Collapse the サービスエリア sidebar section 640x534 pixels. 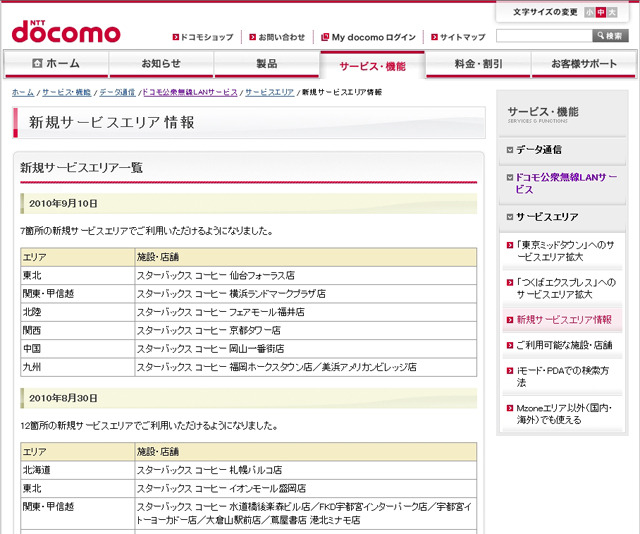pos(510,217)
